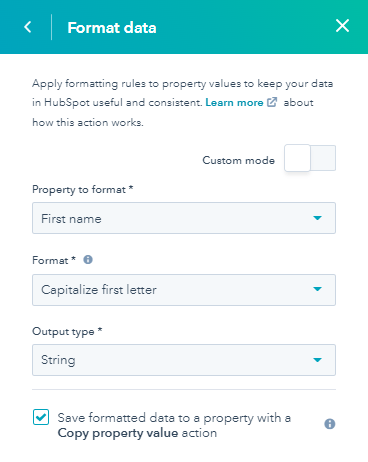Viewport: 368px width, 462px height.
Task: Click the Save formatted data label text
Action: click(x=174, y=418)
